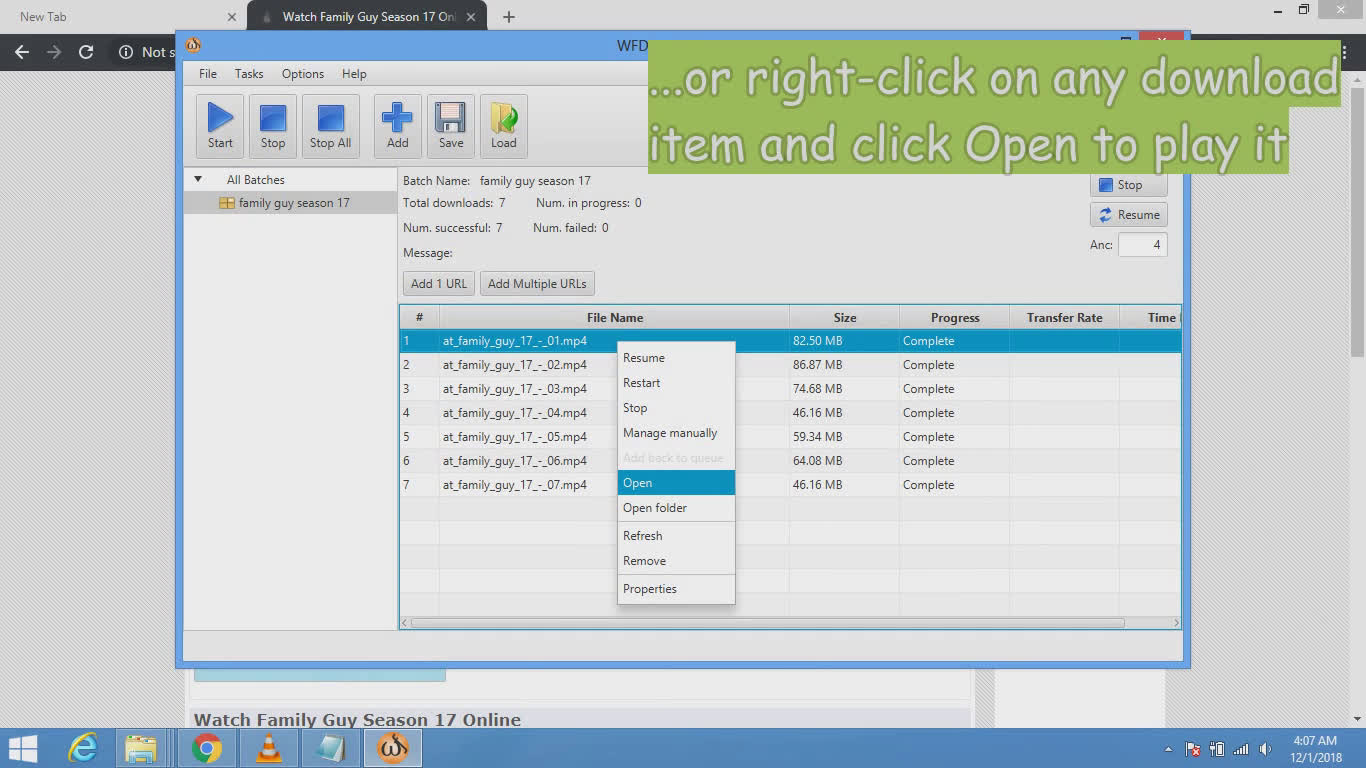1366x768 pixels.
Task: Click the Load folder icon
Action: pyautogui.click(x=504, y=126)
